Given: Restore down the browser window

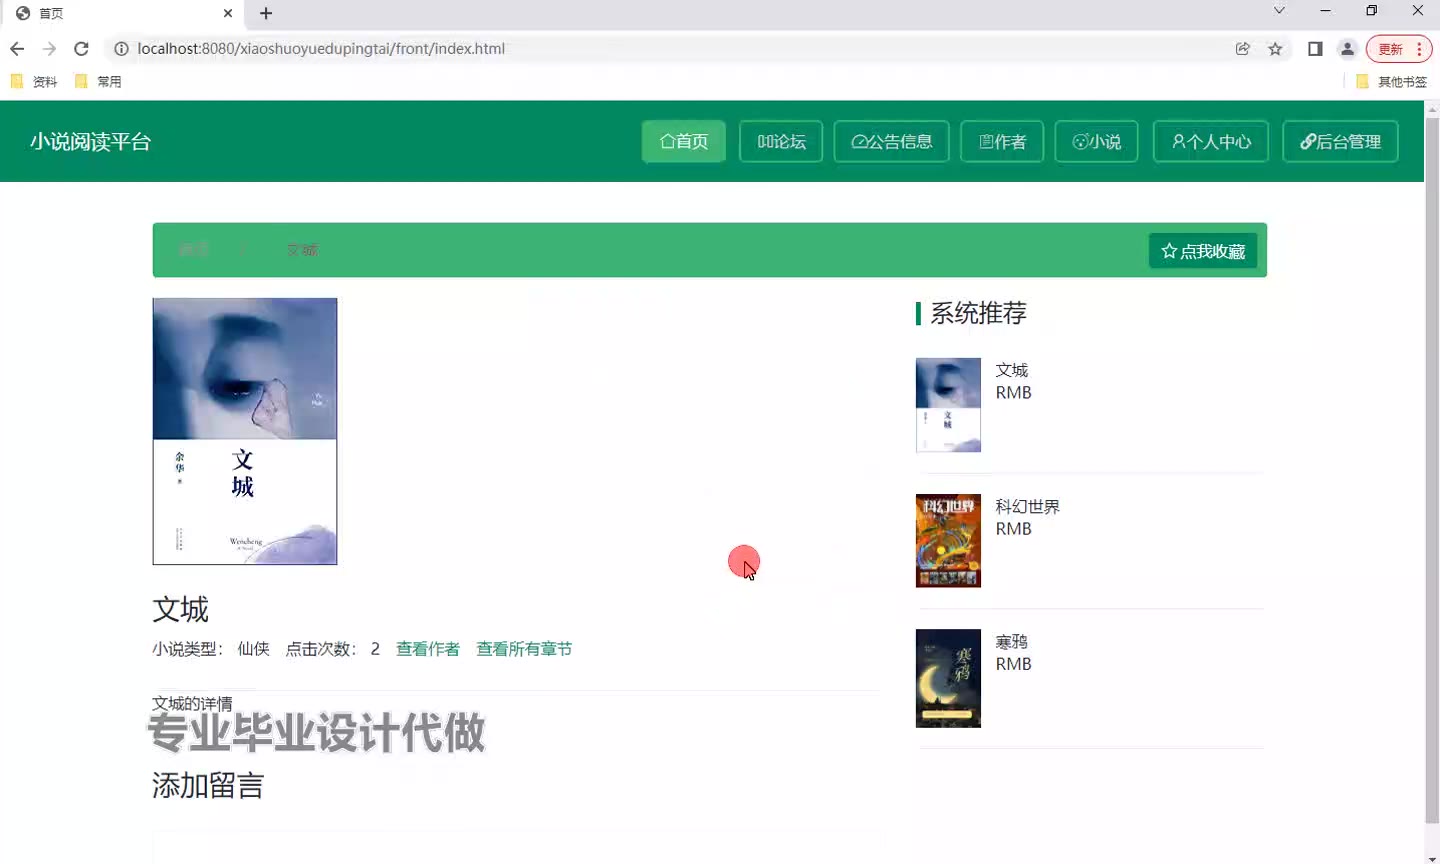Looking at the screenshot, I should [1371, 11].
